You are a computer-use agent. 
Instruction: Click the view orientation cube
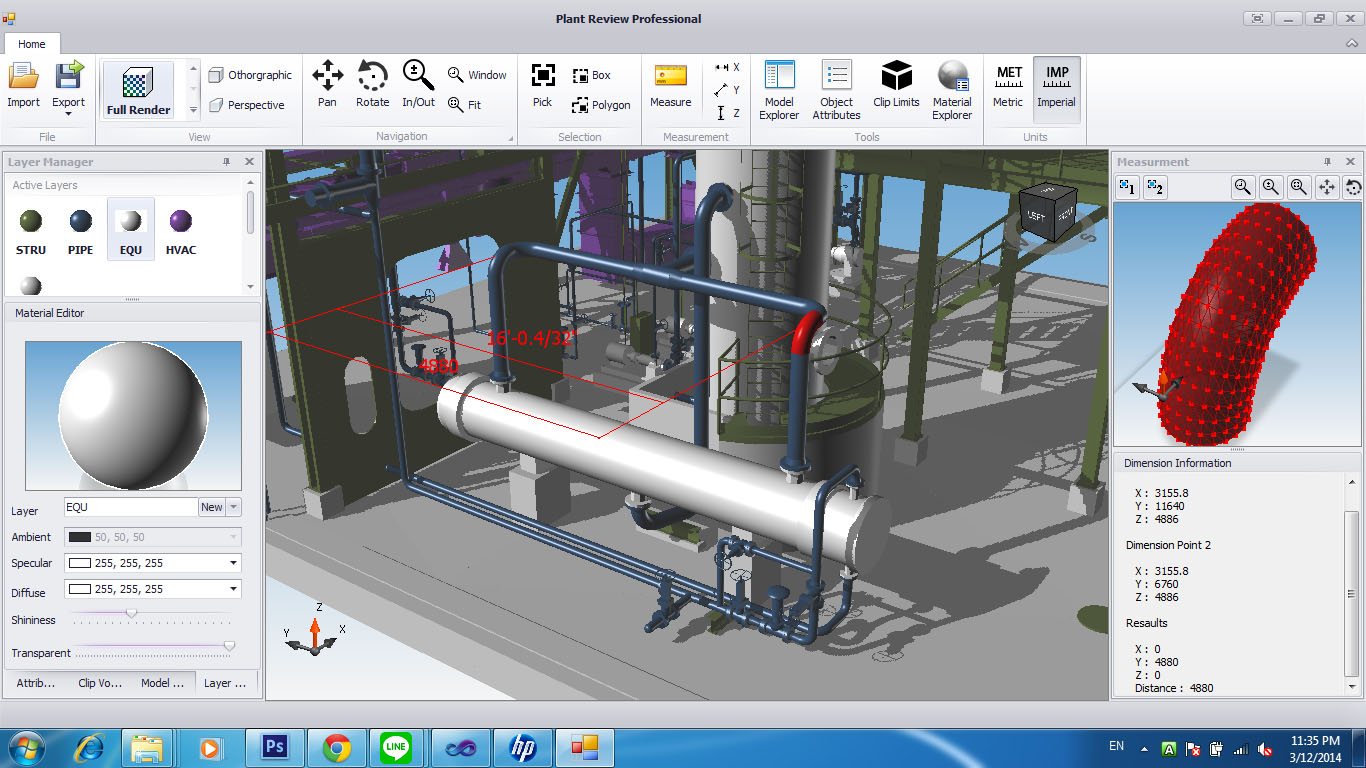pos(1048,212)
